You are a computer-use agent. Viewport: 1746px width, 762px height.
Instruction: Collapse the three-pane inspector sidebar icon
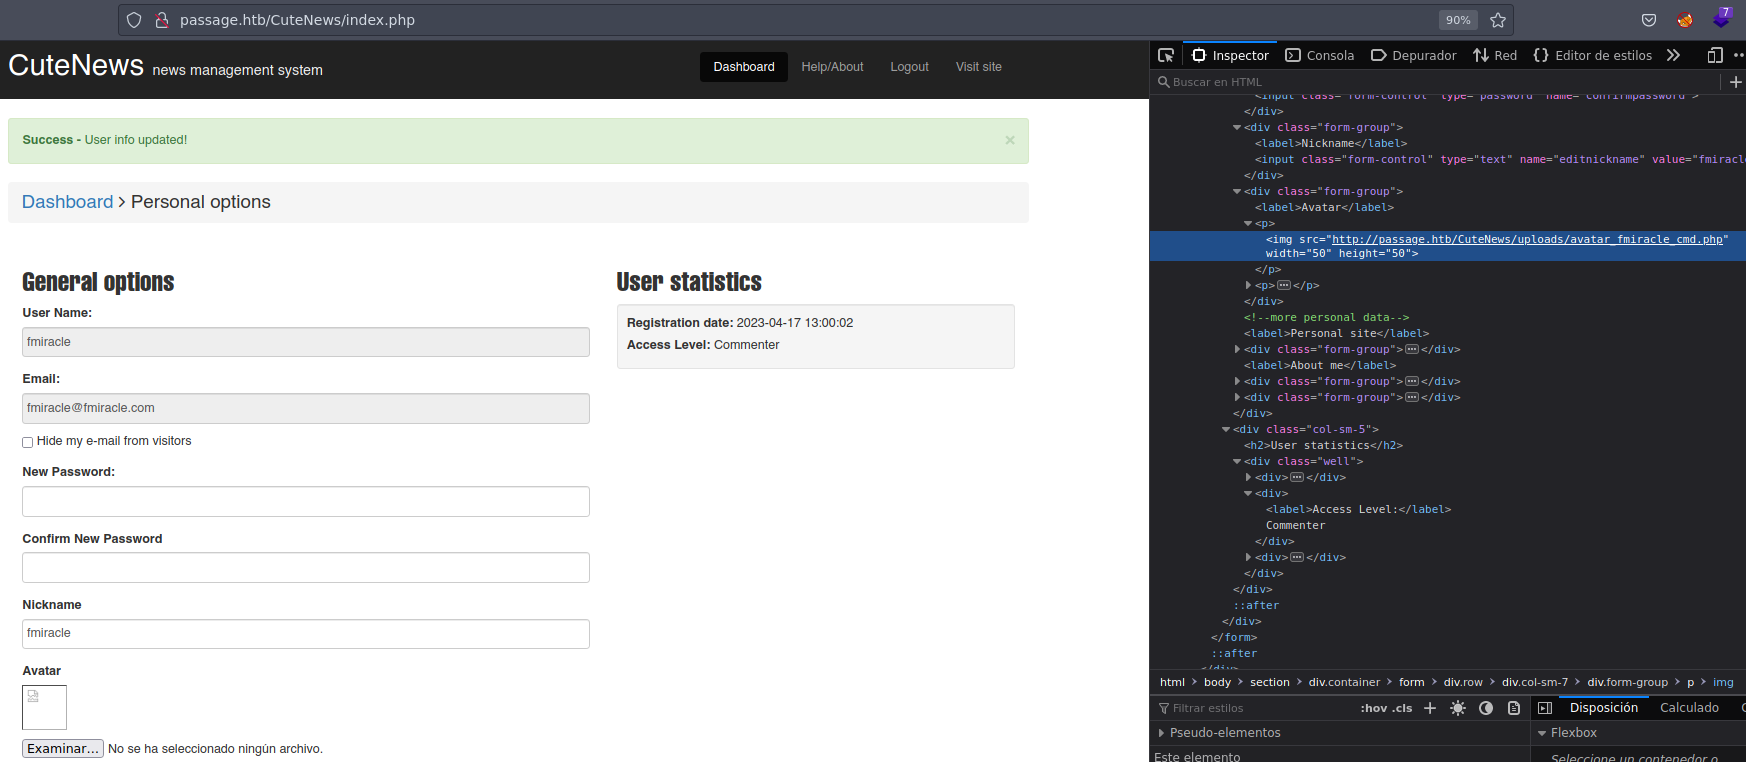coord(1545,708)
